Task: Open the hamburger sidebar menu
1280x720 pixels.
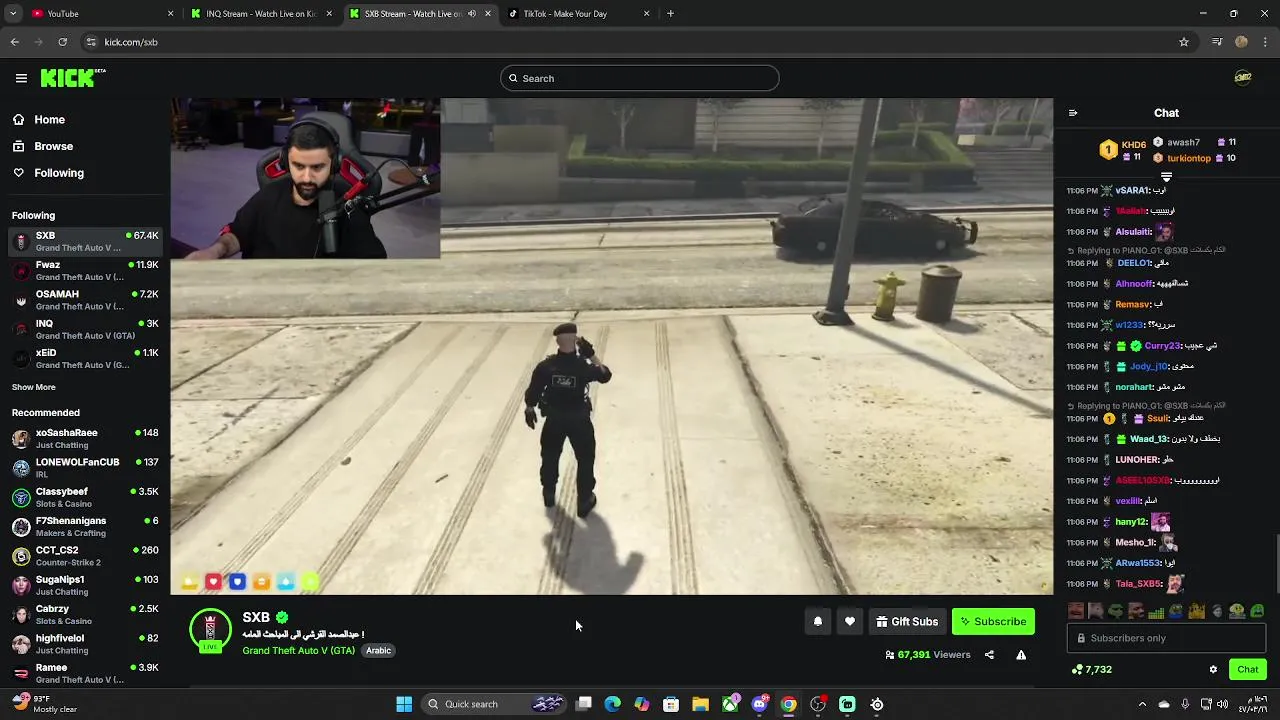Action: [x=21, y=78]
